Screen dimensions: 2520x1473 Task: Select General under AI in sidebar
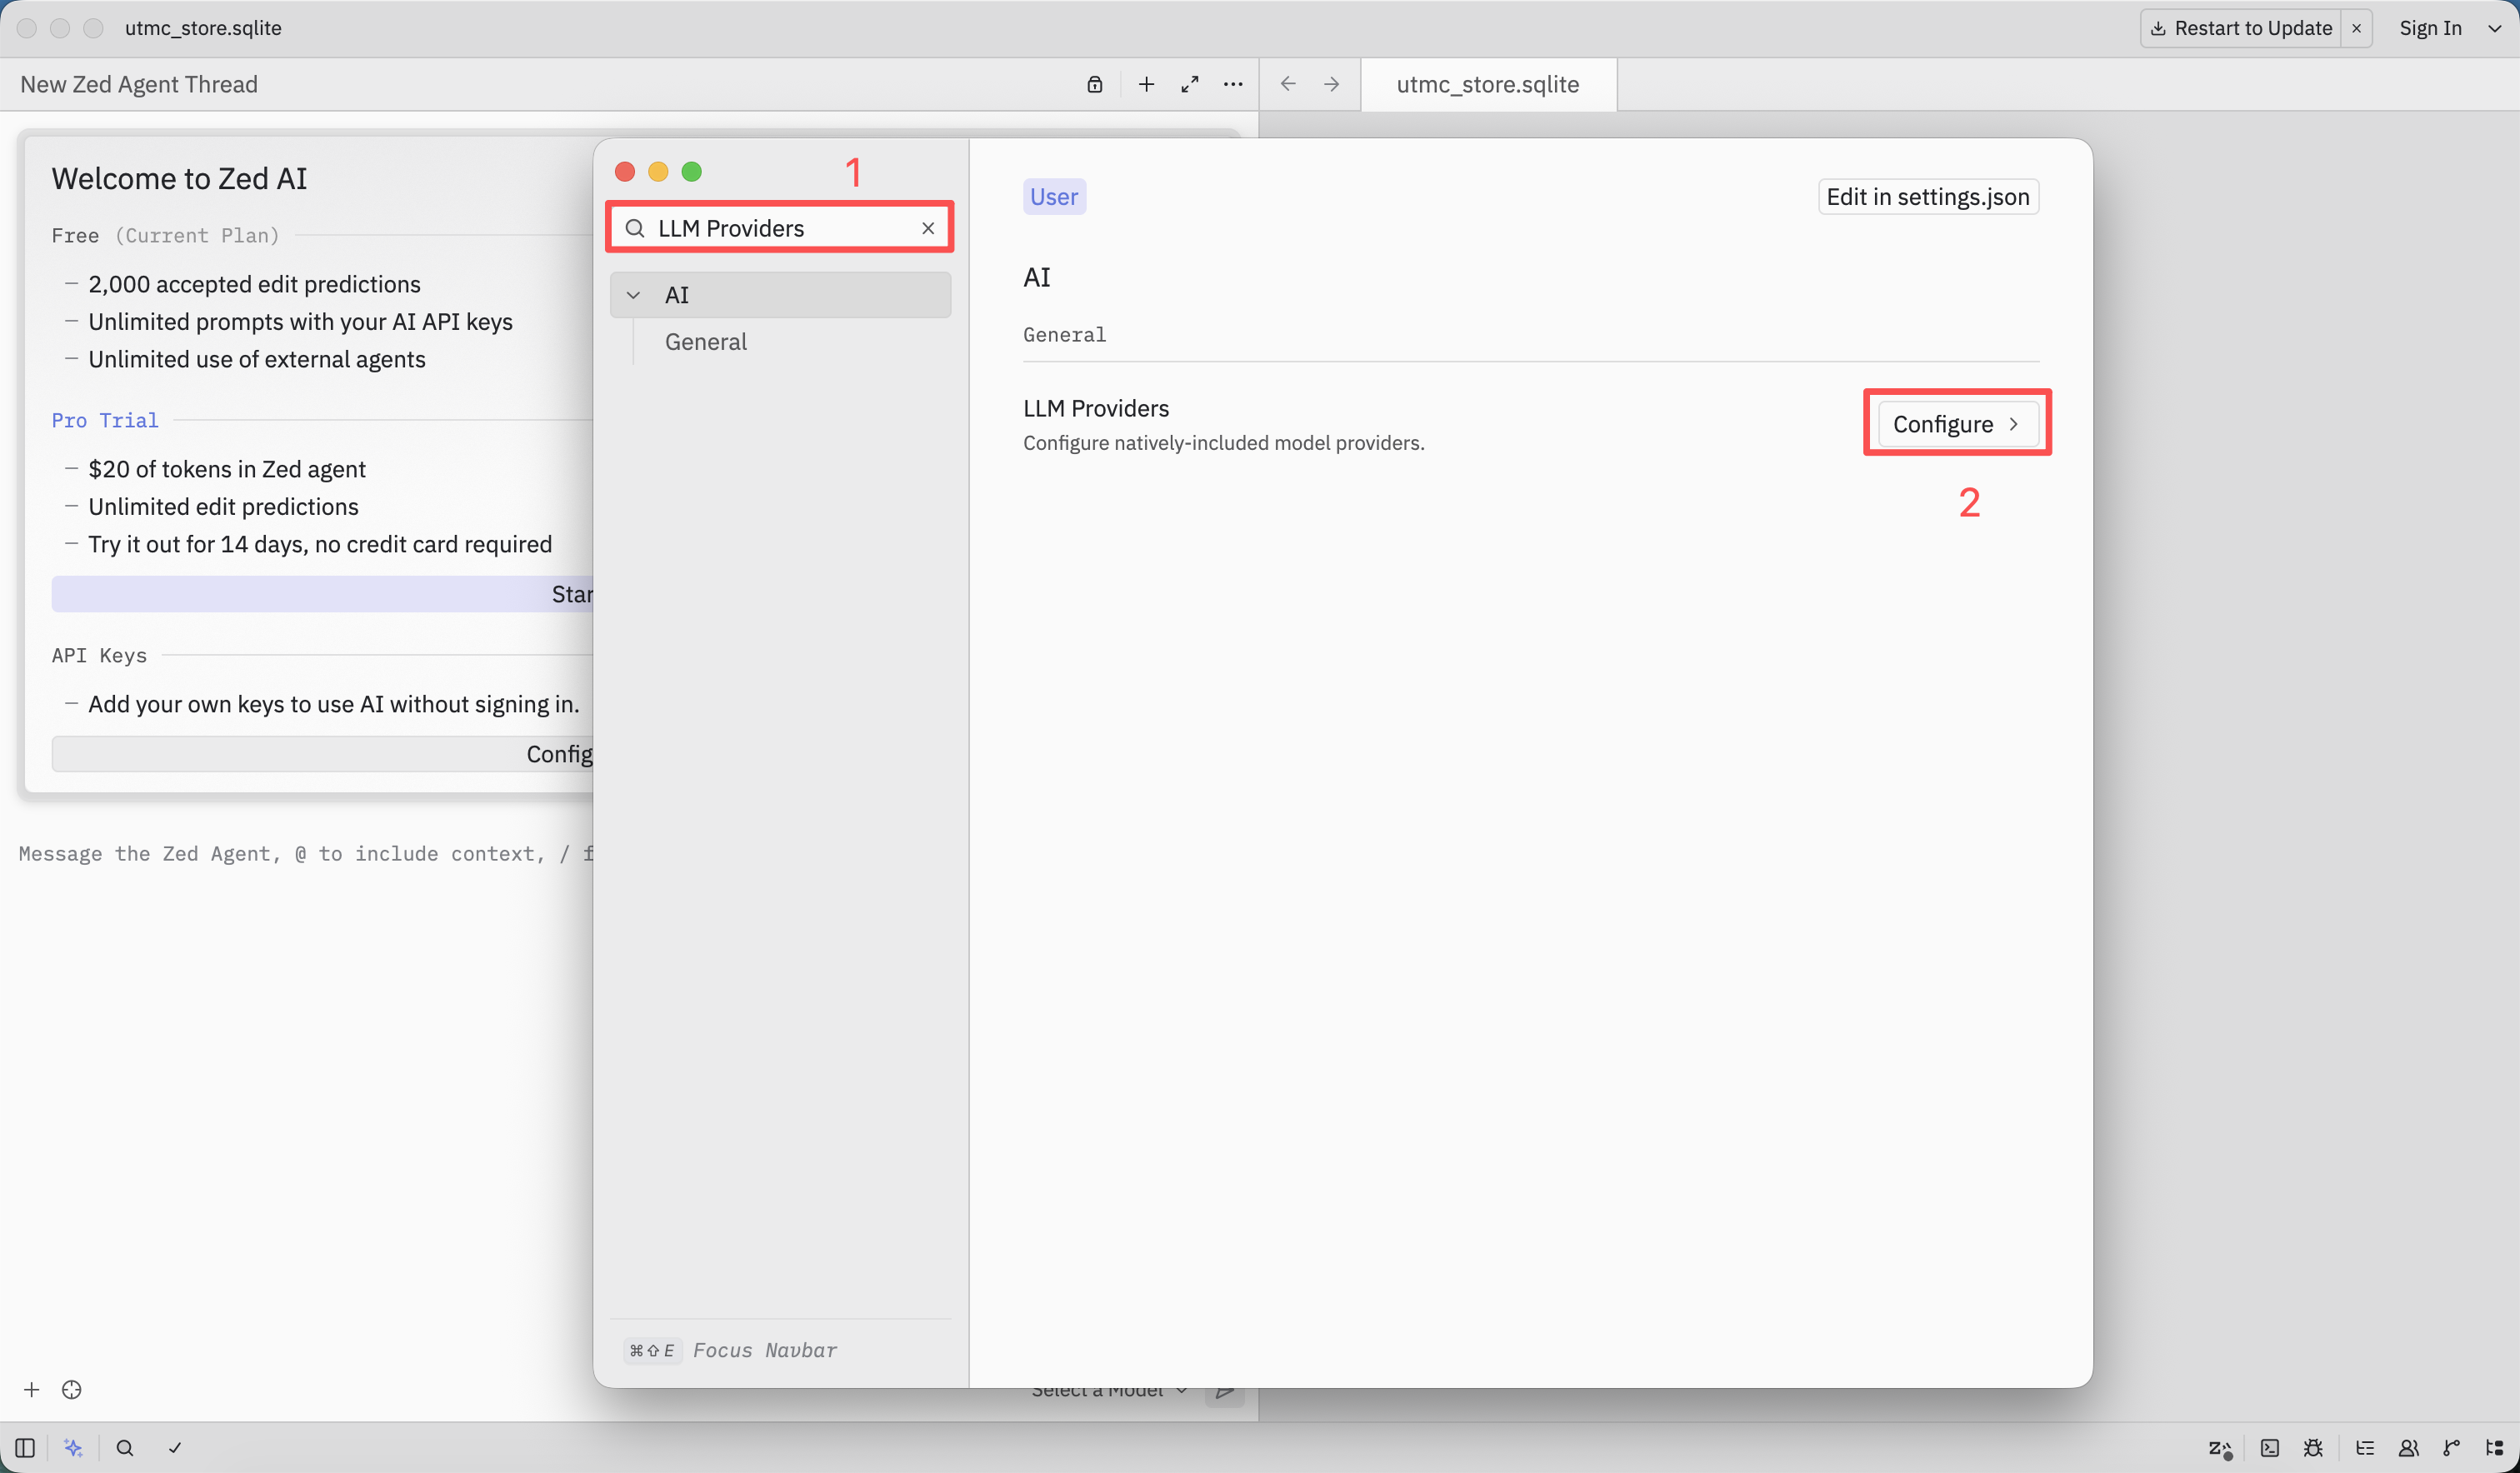pyautogui.click(x=705, y=342)
